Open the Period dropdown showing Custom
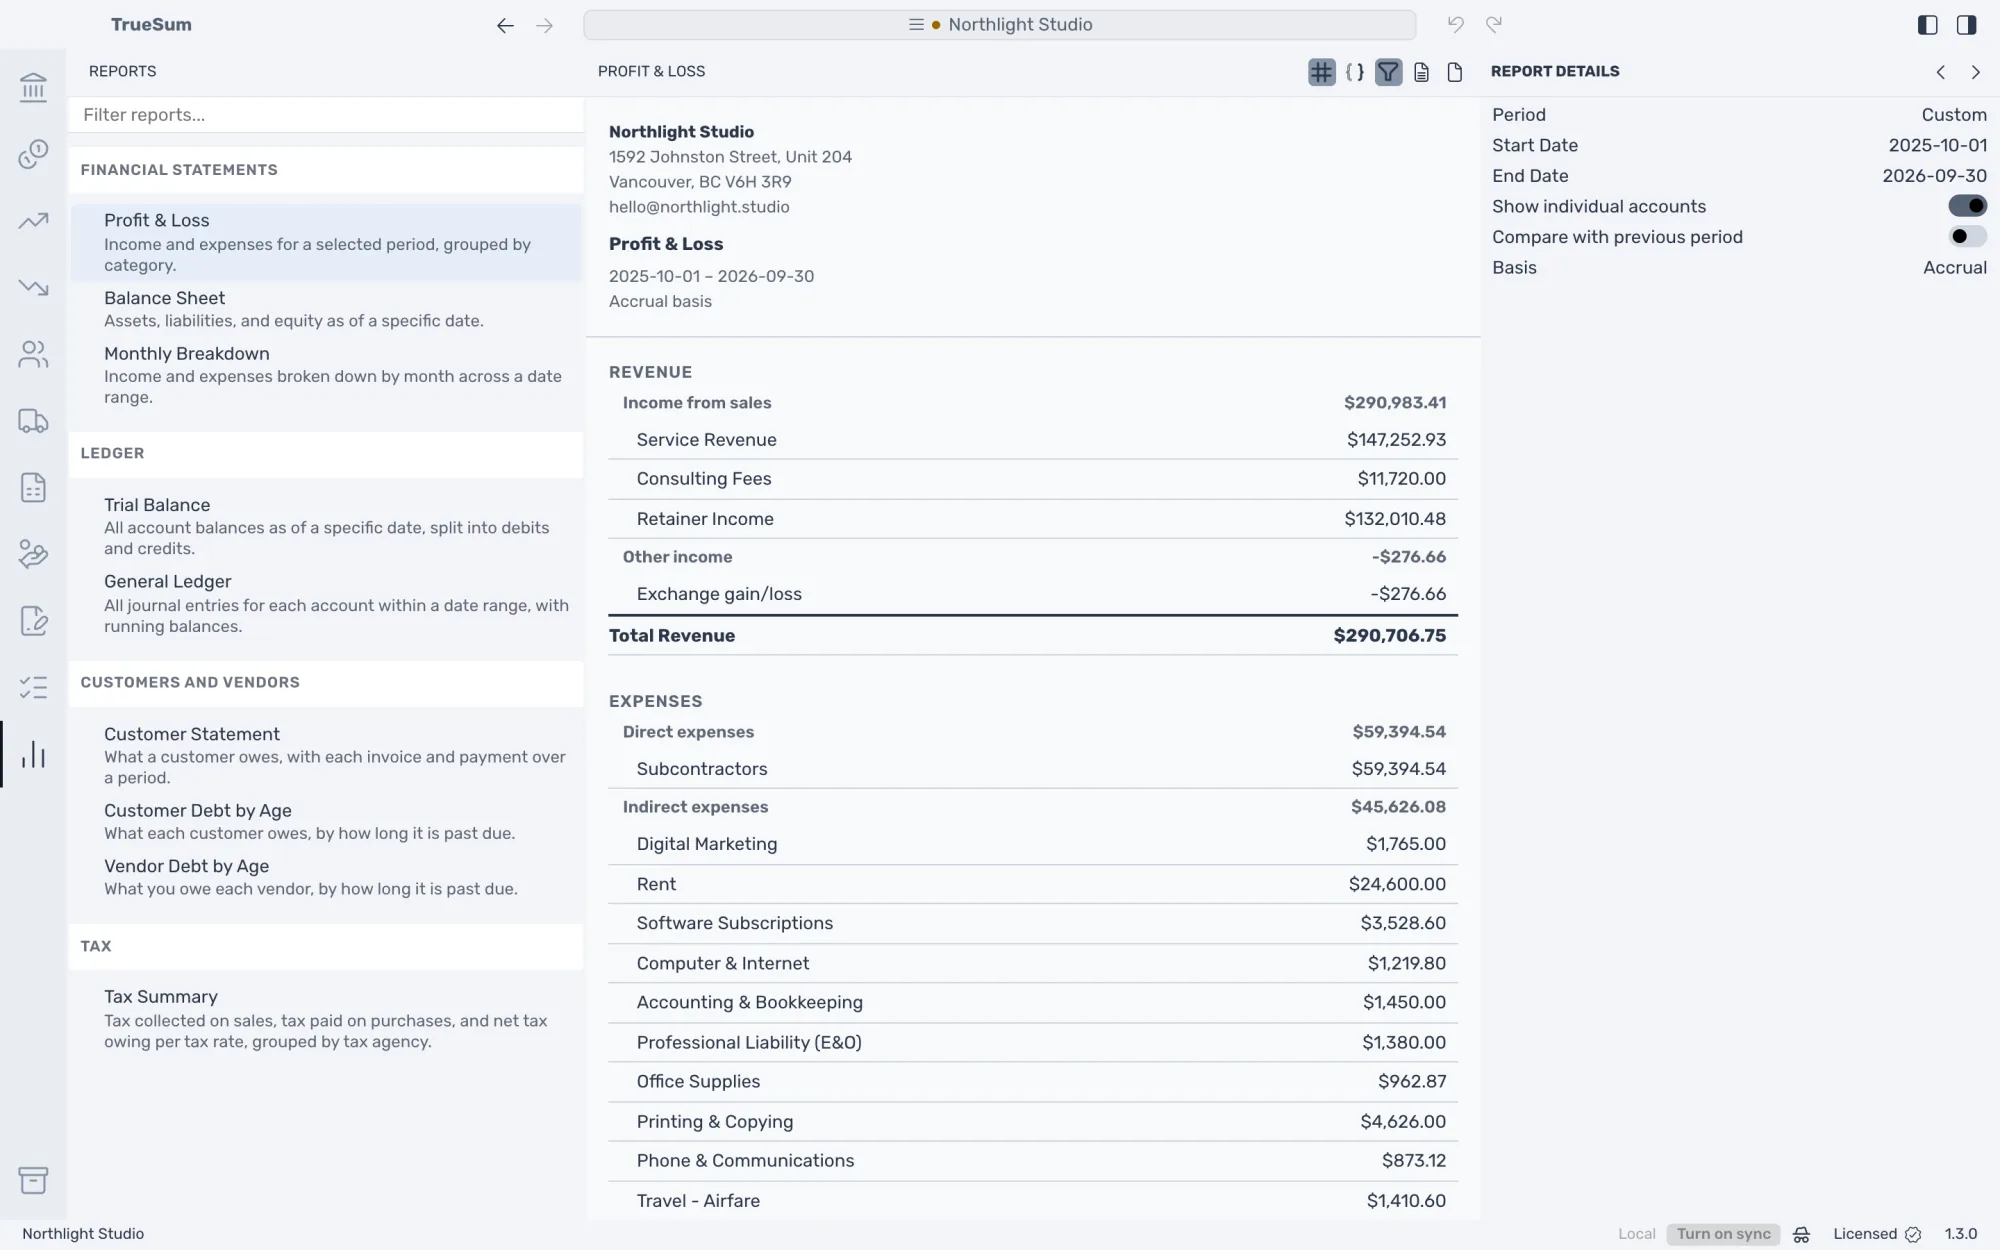 click(1954, 115)
